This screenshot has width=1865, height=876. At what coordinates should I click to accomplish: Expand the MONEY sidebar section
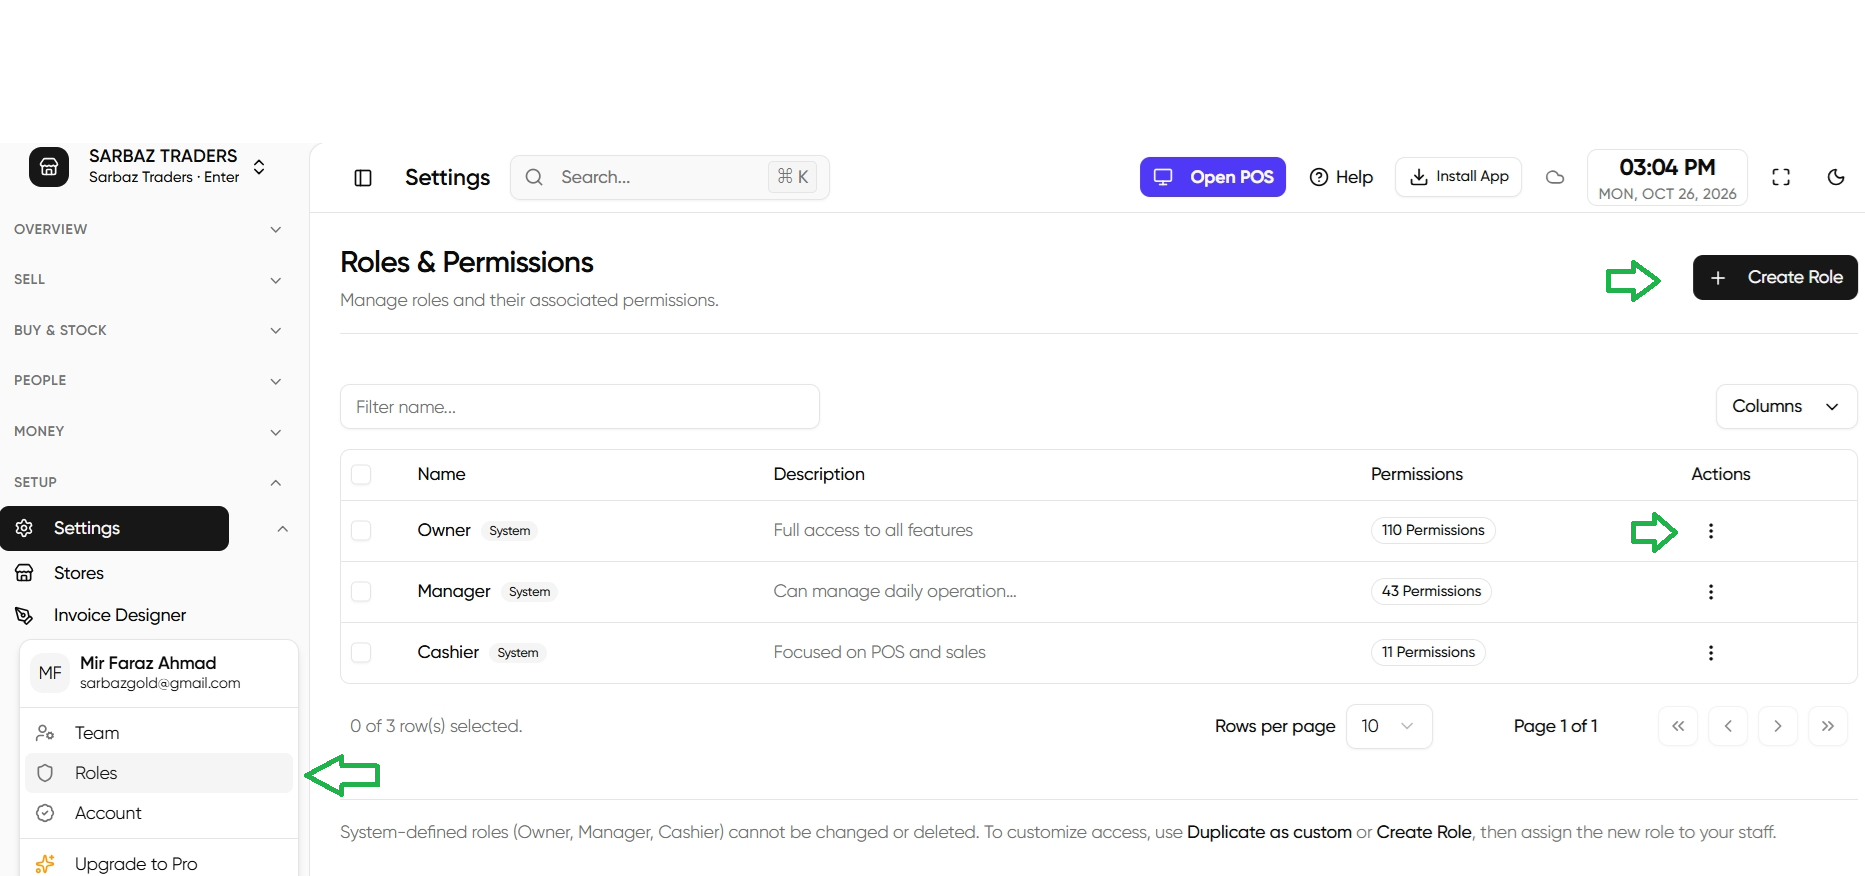click(x=148, y=431)
